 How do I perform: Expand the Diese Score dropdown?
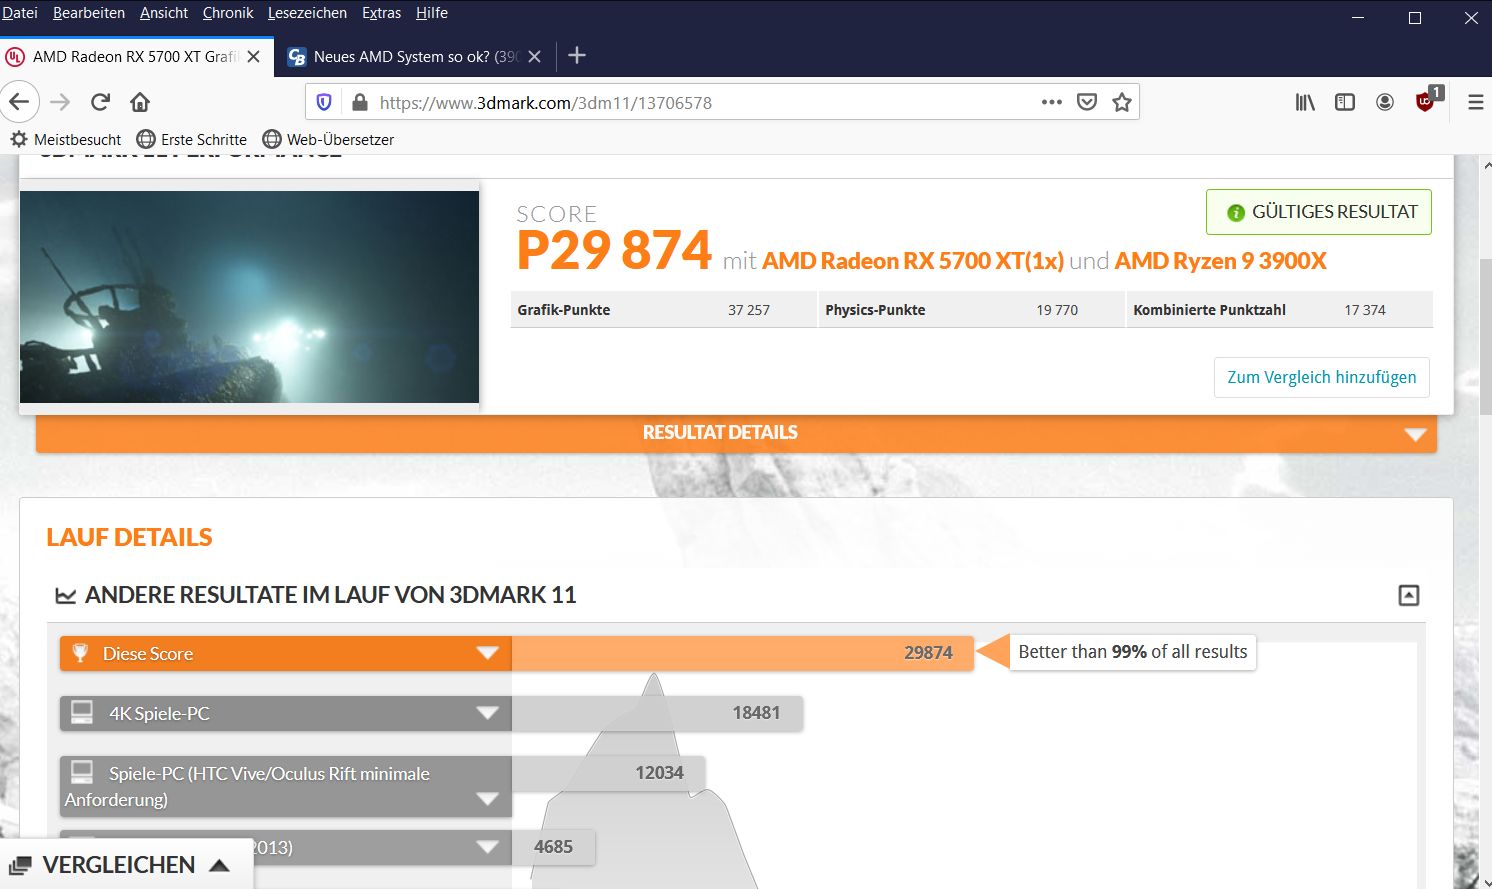tap(487, 653)
